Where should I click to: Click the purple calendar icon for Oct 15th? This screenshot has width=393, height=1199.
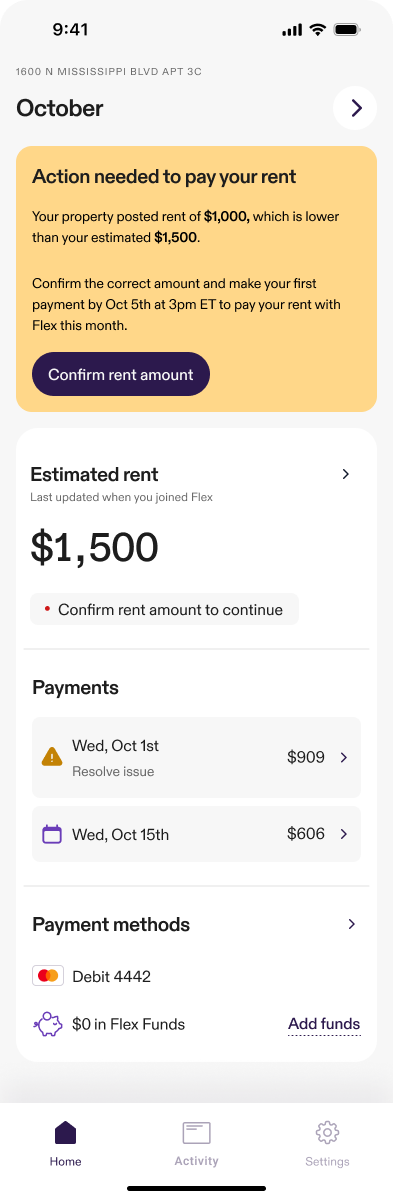pyautogui.click(x=51, y=834)
